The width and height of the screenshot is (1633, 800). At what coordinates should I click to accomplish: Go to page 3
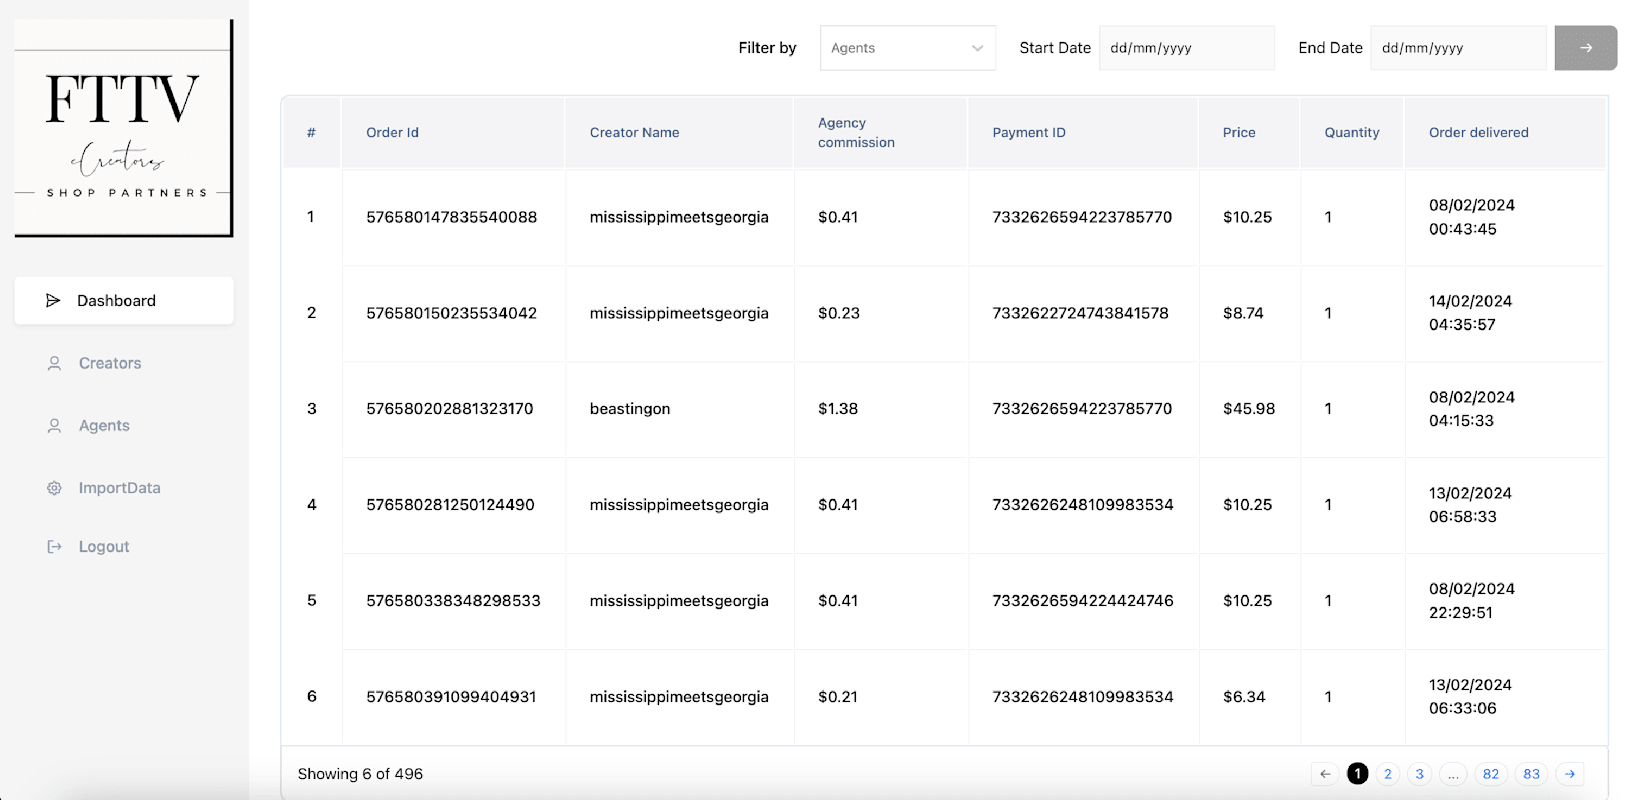click(x=1419, y=774)
